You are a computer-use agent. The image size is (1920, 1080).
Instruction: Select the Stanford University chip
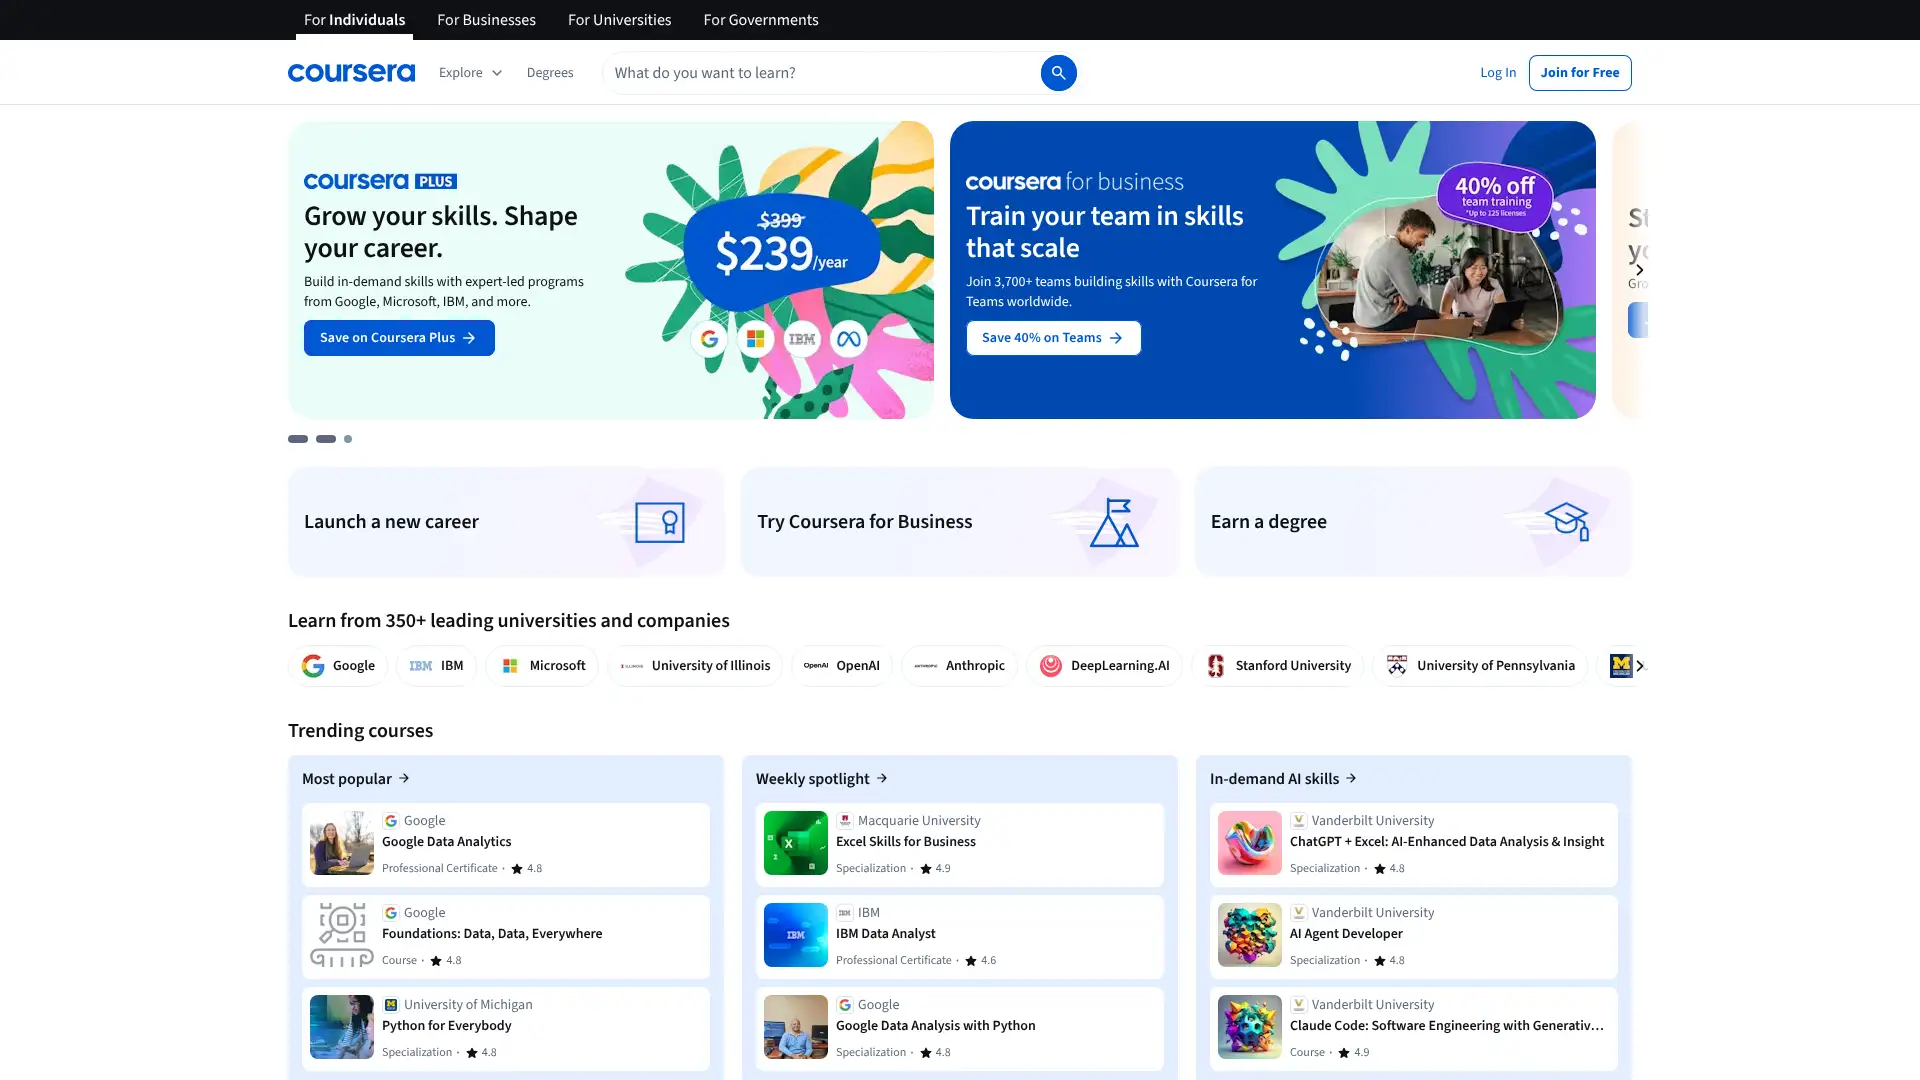(1278, 666)
